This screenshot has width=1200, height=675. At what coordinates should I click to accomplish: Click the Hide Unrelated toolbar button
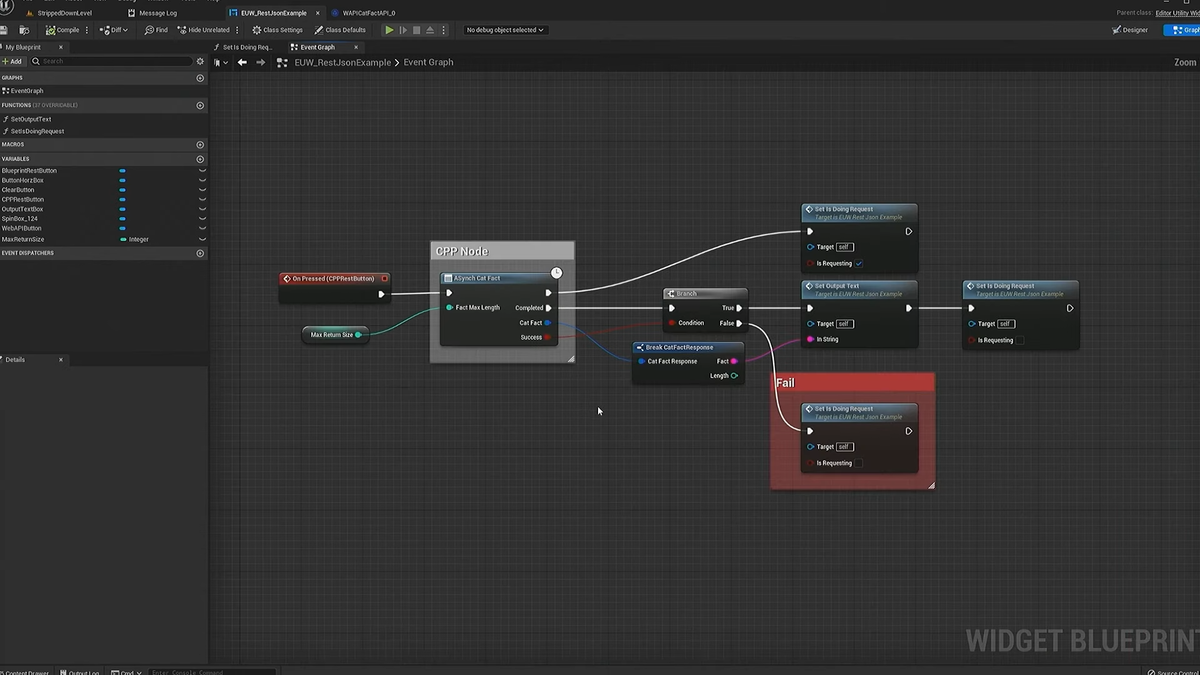click(203, 30)
